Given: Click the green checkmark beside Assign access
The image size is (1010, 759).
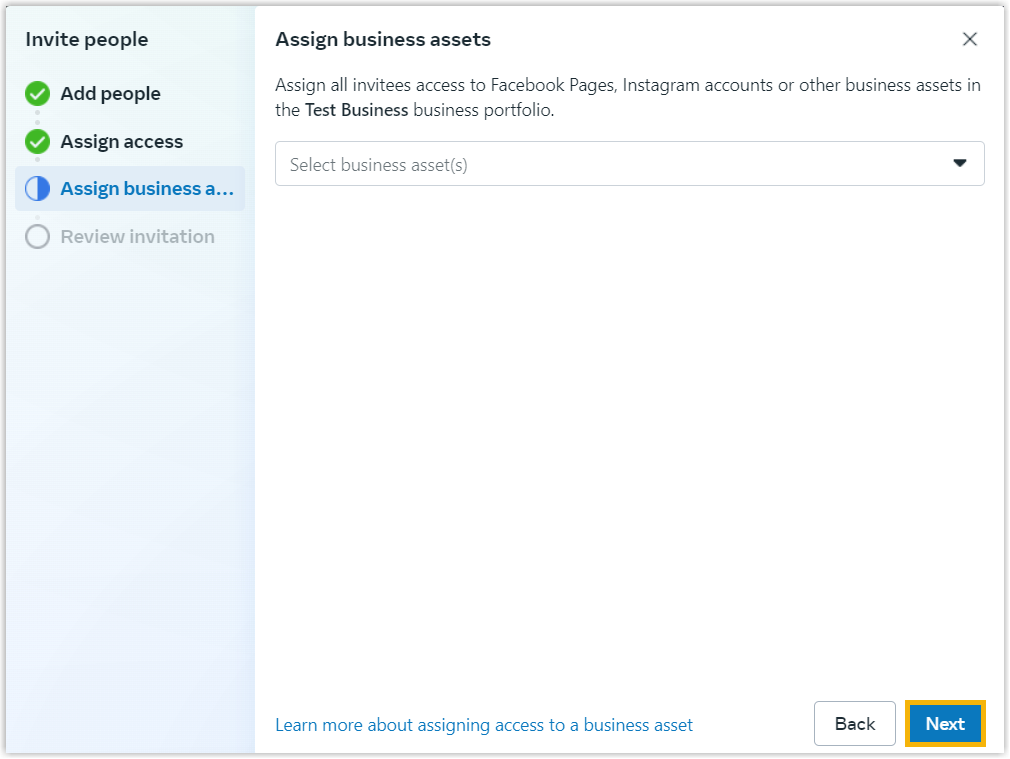Looking at the screenshot, I should pyautogui.click(x=37, y=142).
